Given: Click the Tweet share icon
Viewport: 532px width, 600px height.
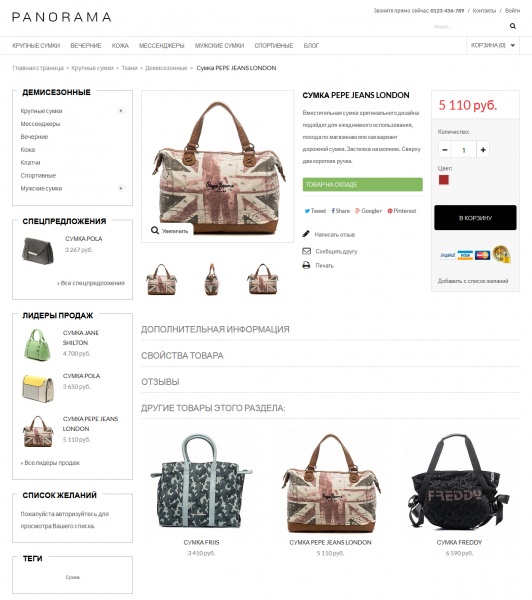Looking at the screenshot, I should (x=307, y=211).
